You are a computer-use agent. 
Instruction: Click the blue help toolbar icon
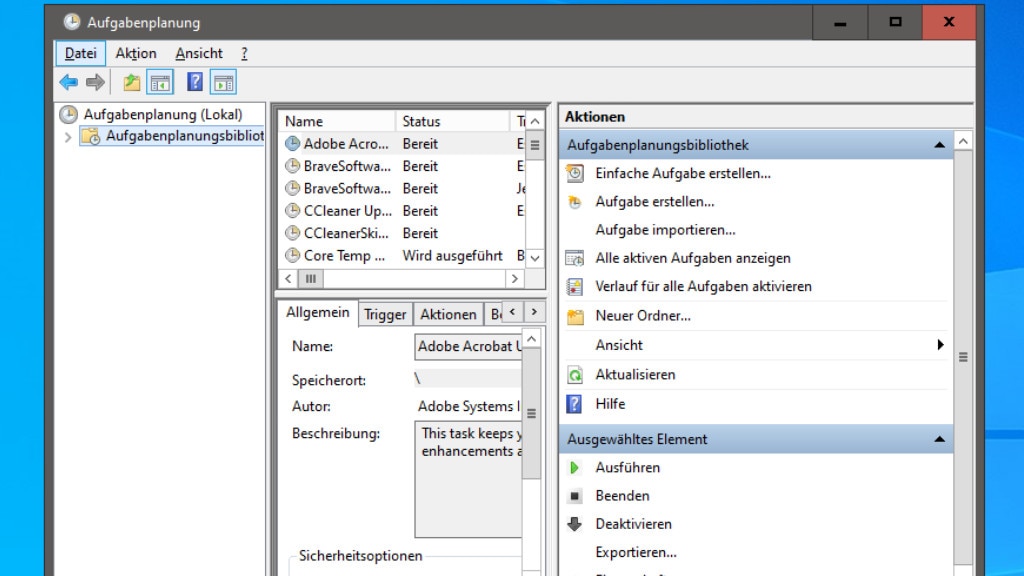coord(195,82)
